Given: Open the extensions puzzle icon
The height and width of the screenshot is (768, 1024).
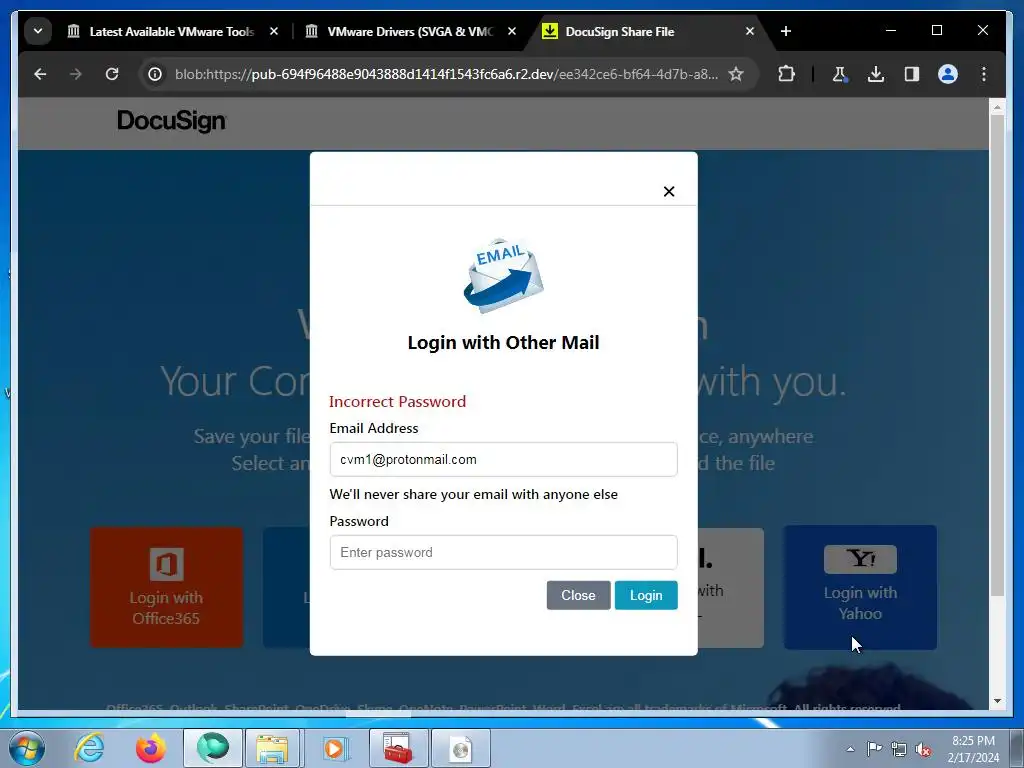Looking at the screenshot, I should click(x=786, y=74).
